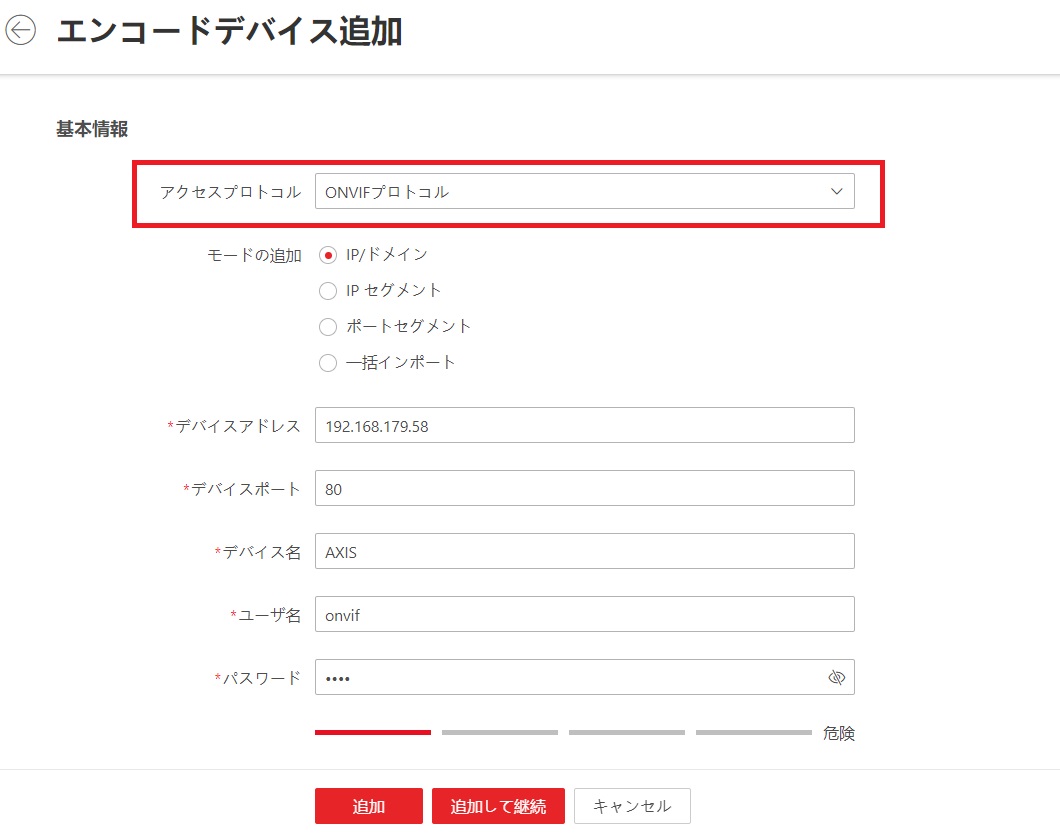Click the デバイスアドレス input field

(x=585, y=425)
